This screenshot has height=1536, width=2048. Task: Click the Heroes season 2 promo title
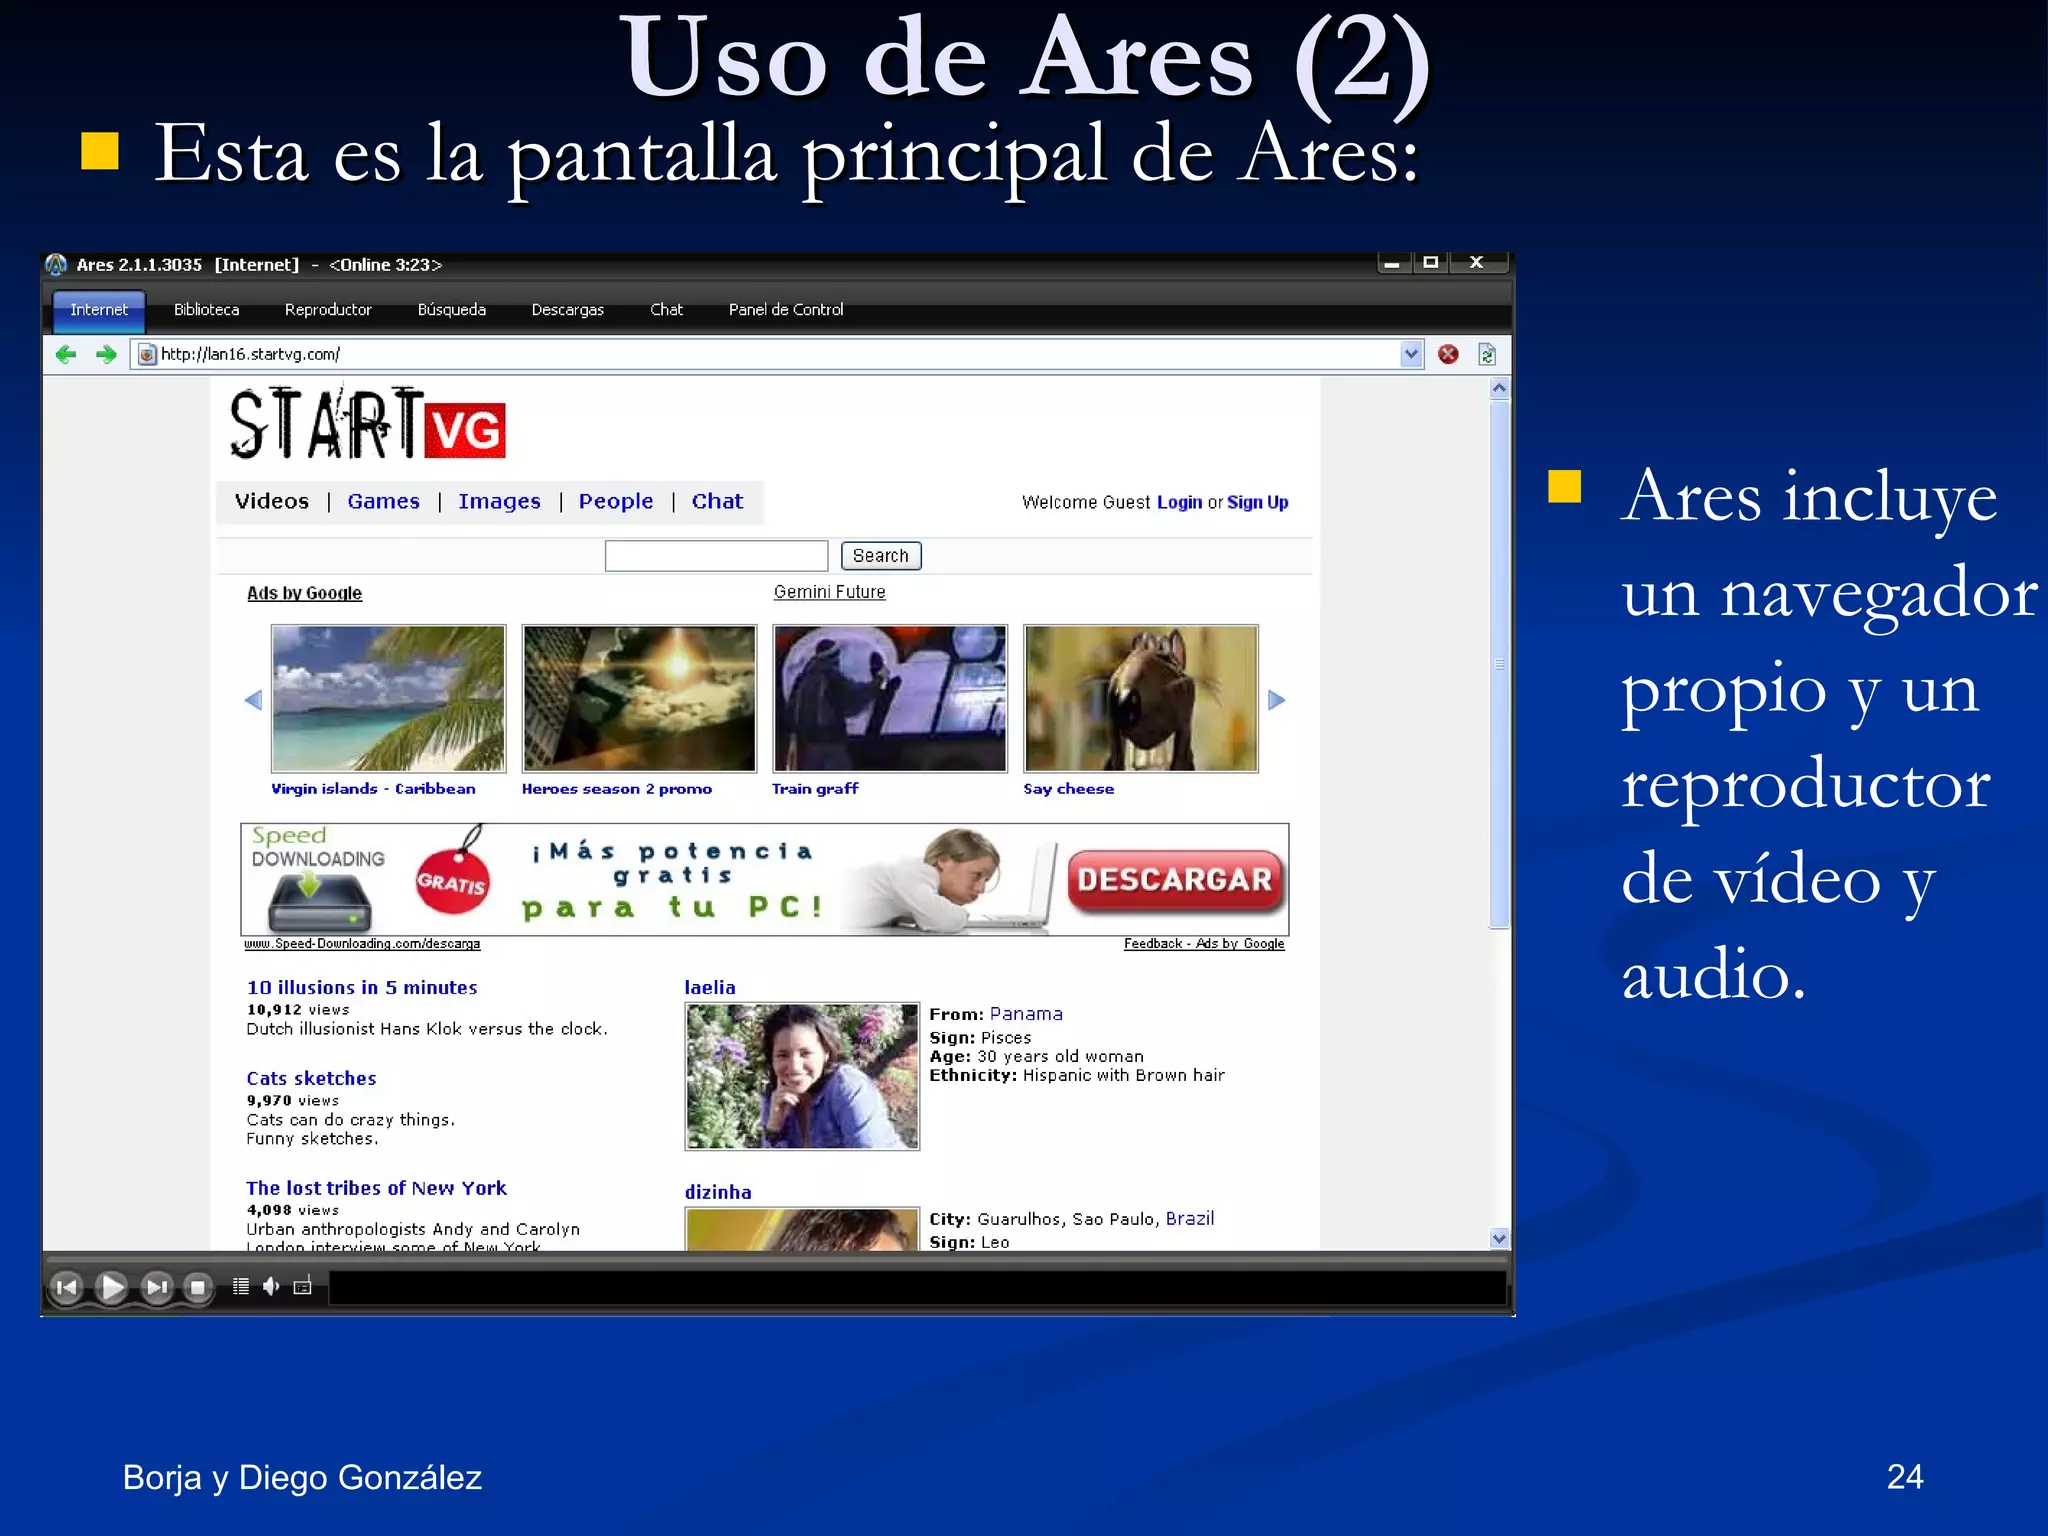point(617,789)
